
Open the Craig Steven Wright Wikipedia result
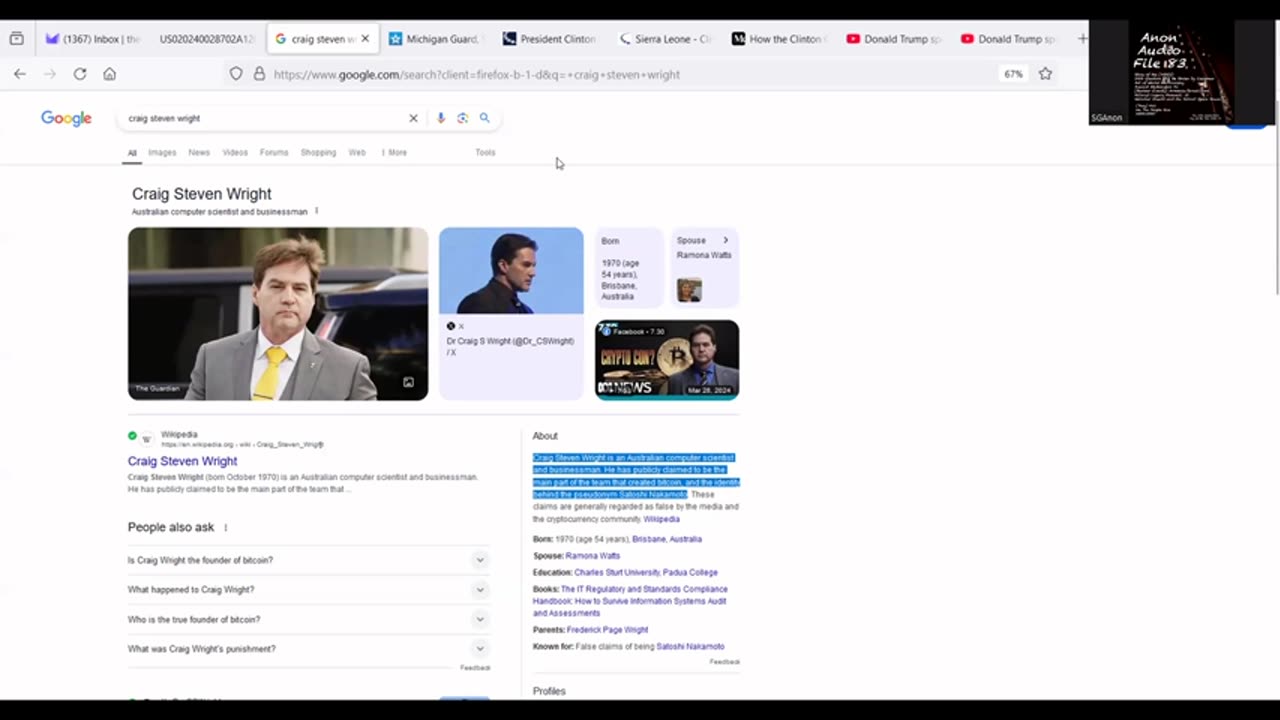pyautogui.click(x=182, y=461)
